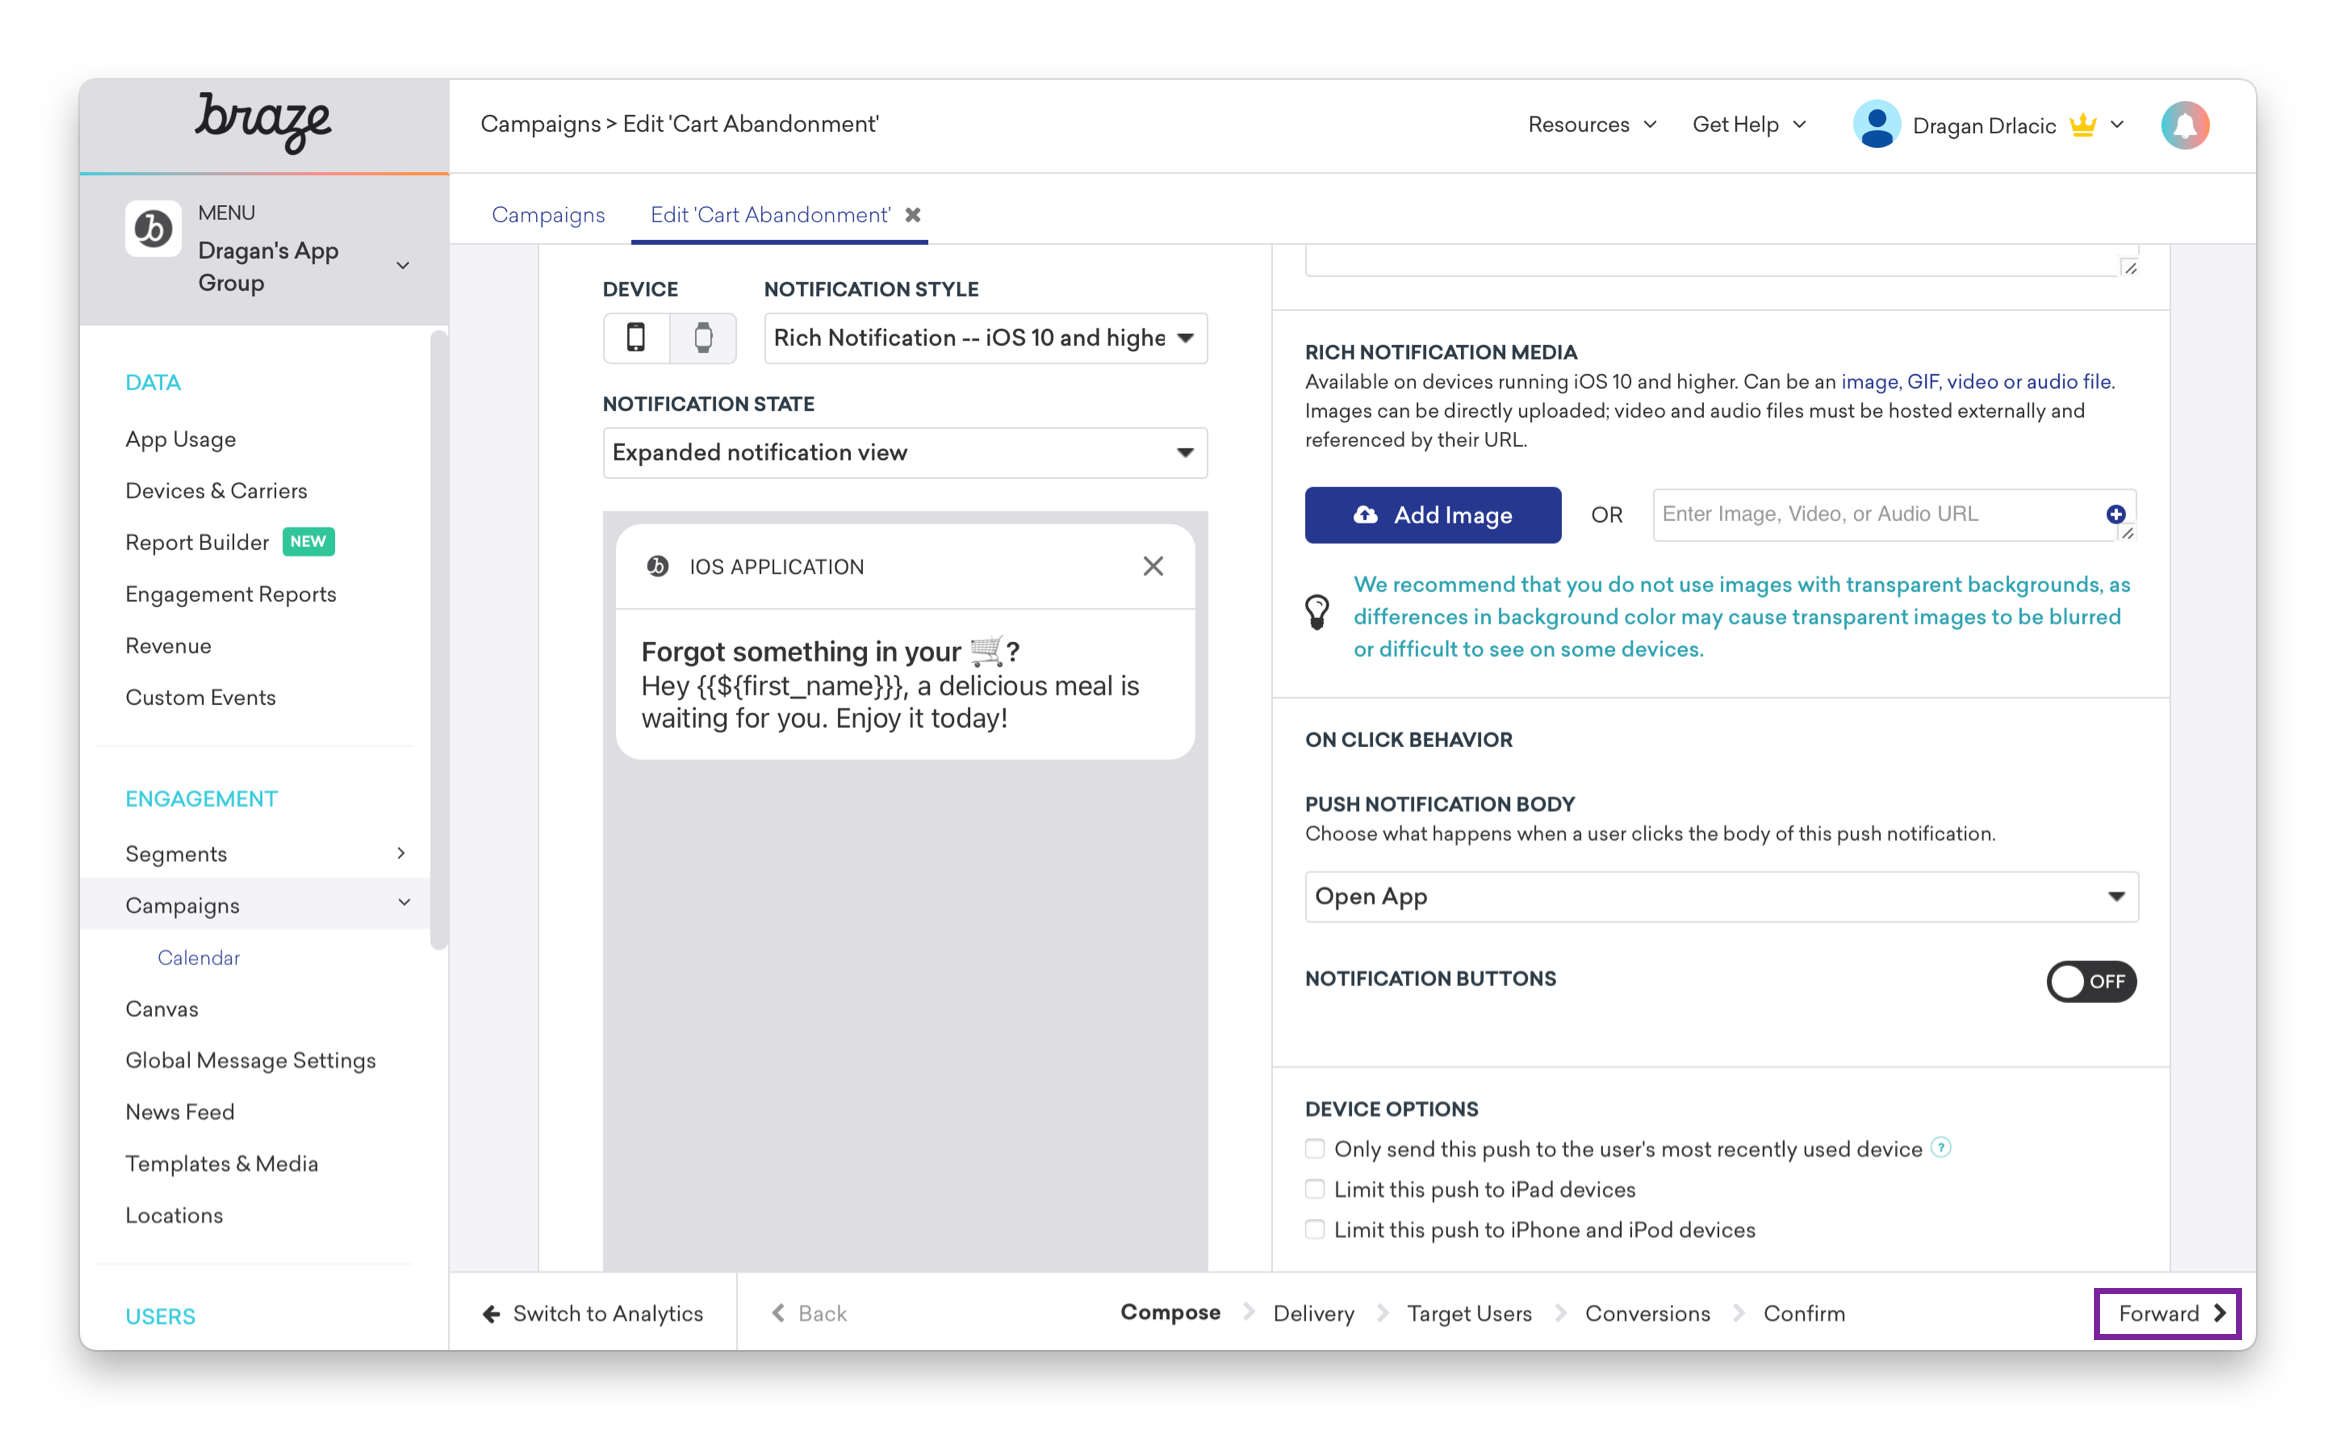Check 'Limit this push to iPhone and iPod devices'
Screen dimensions: 2336x1430
point(1315,1229)
